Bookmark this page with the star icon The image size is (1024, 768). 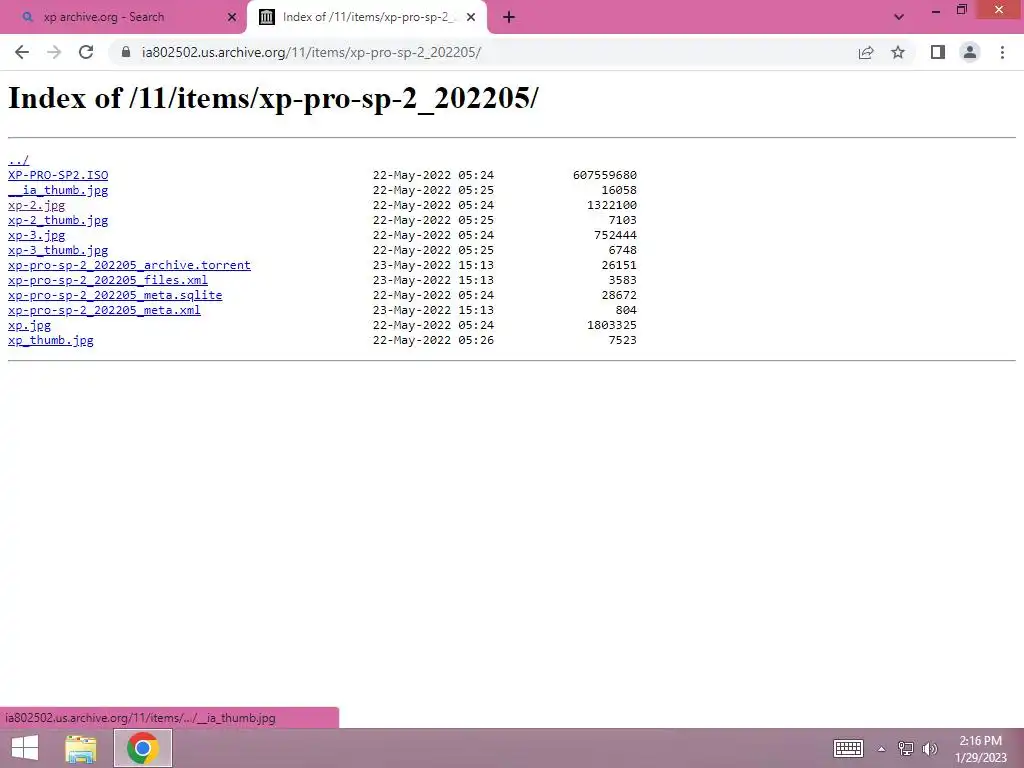coord(898,52)
